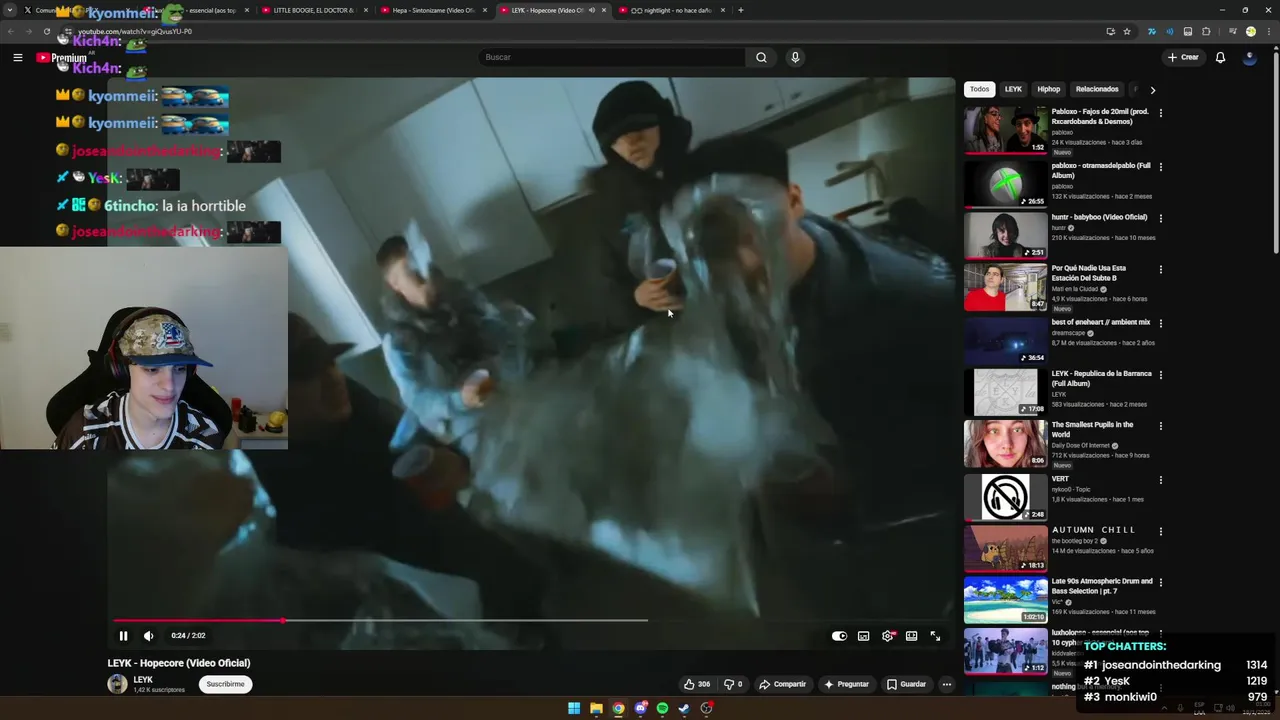
Task: Open LEYK channel avatar
Action: 118,684
